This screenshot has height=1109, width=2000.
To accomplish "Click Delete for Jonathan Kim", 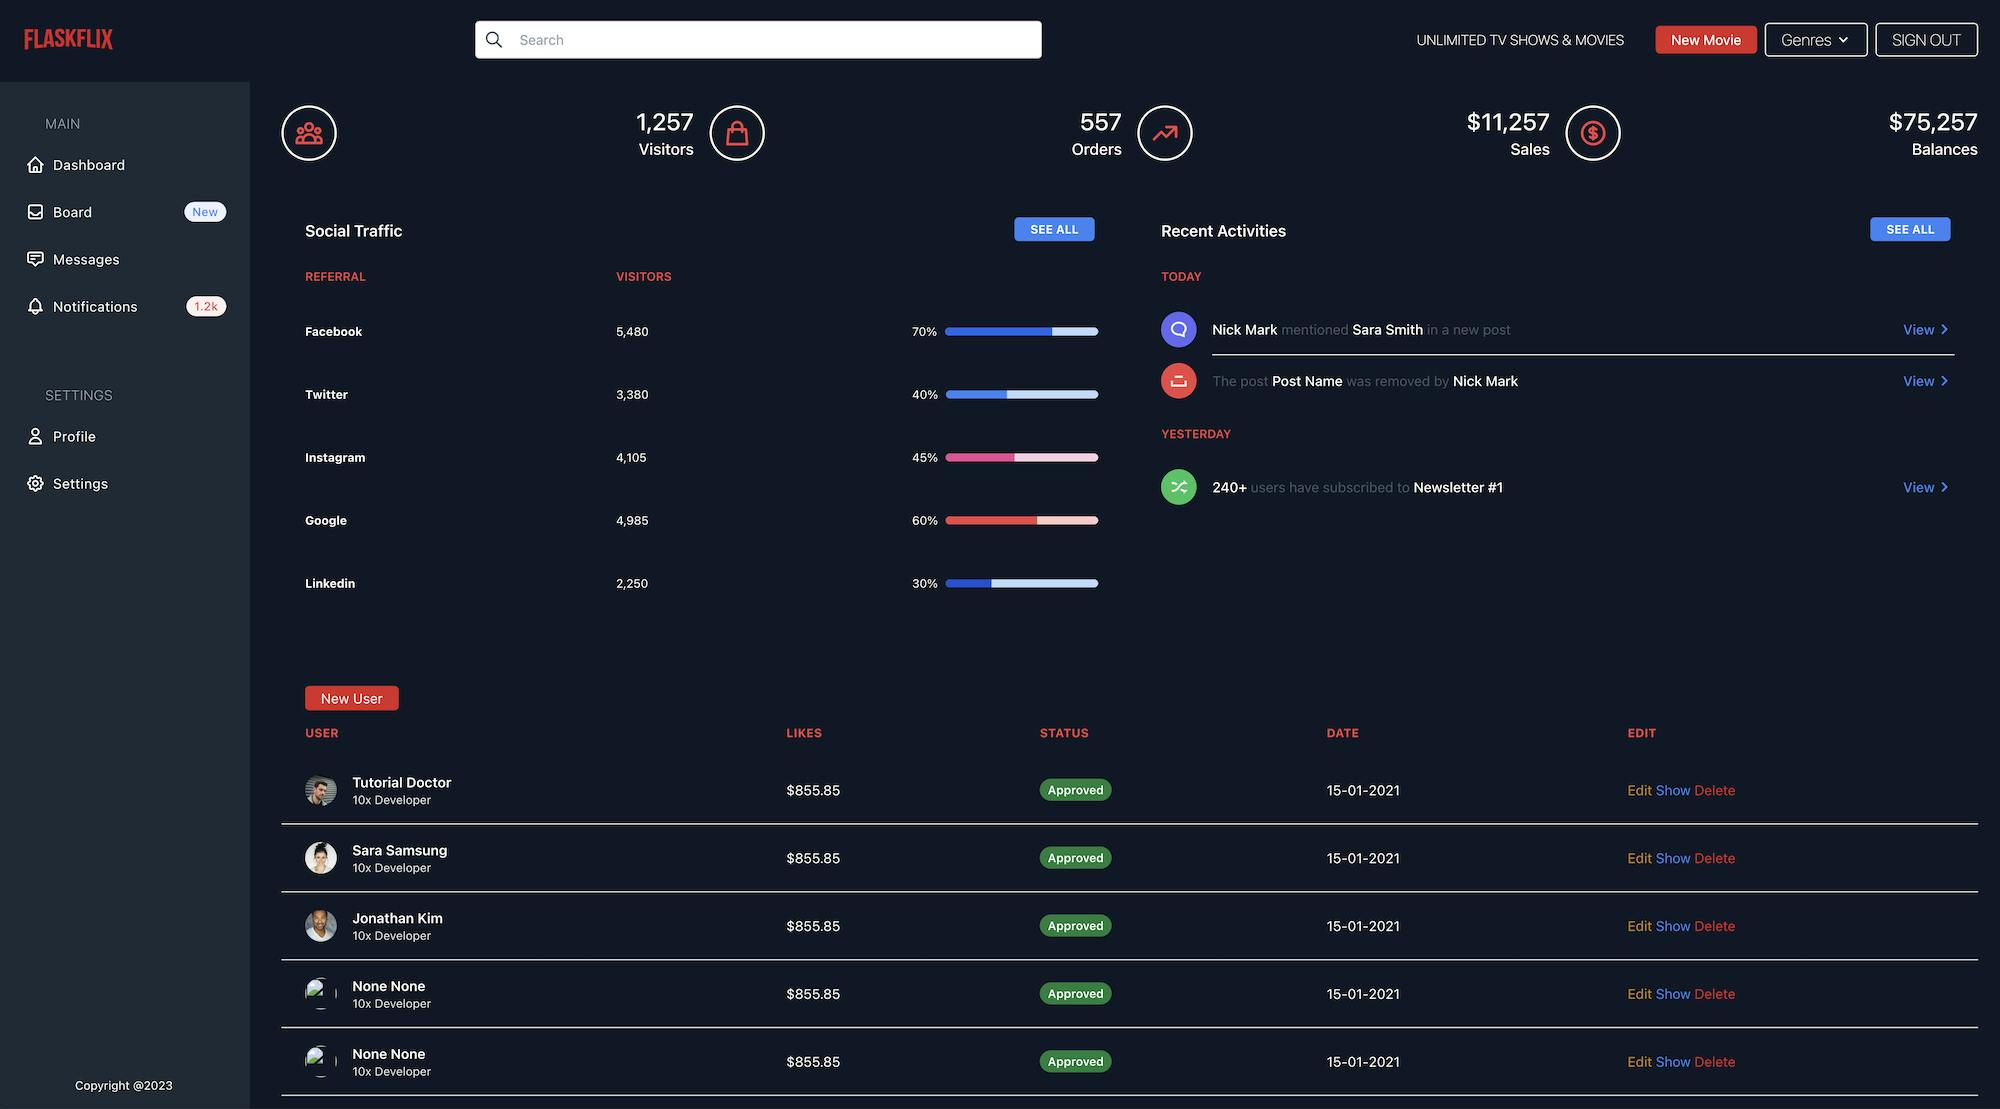I will (x=1715, y=926).
